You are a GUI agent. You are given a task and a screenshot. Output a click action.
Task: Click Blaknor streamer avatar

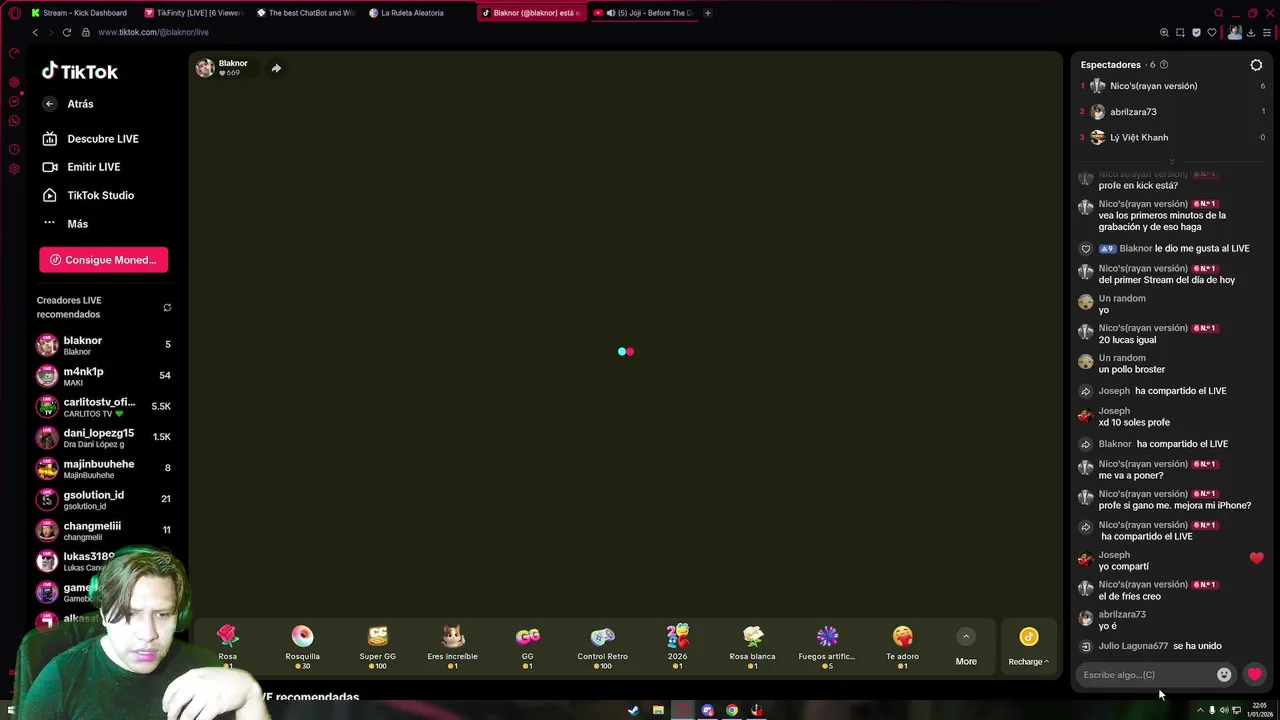point(205,68)
